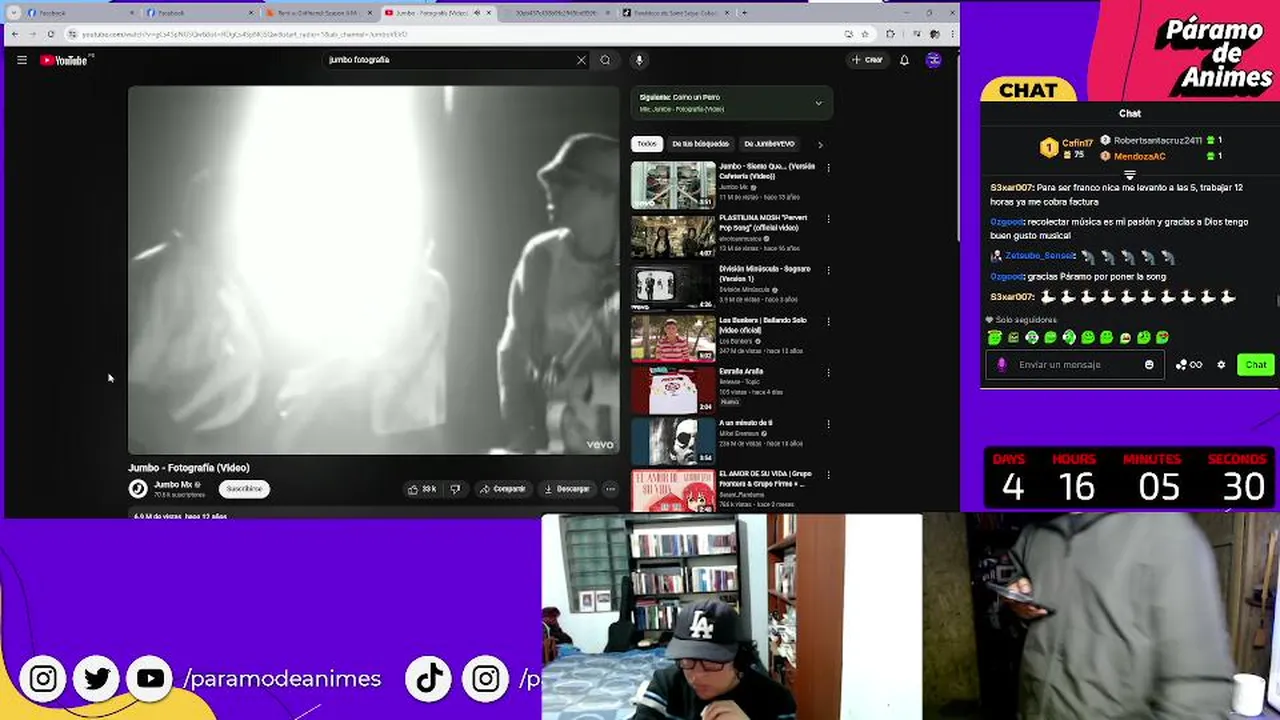Like the video with thumbs-up 33 k
Screen dimensions: 1280x720
pos(422,489)
